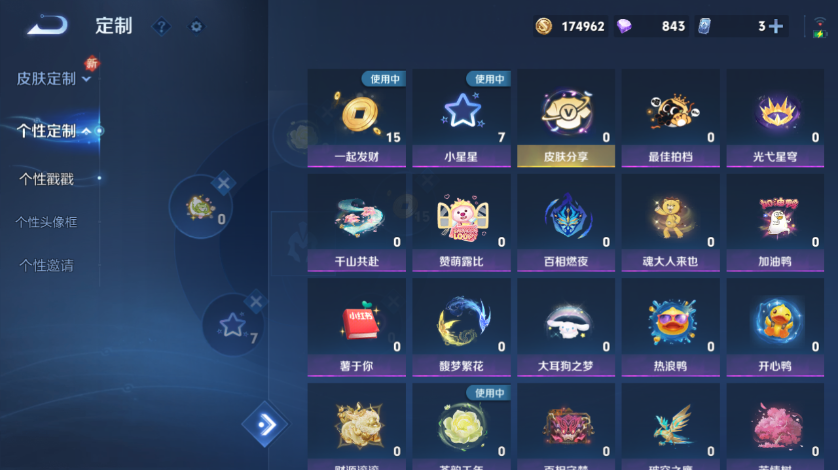The image size is (838, 470).
Task: Choose the 热浪鸭 sunglasses duck icon
Action: [671, 322]
